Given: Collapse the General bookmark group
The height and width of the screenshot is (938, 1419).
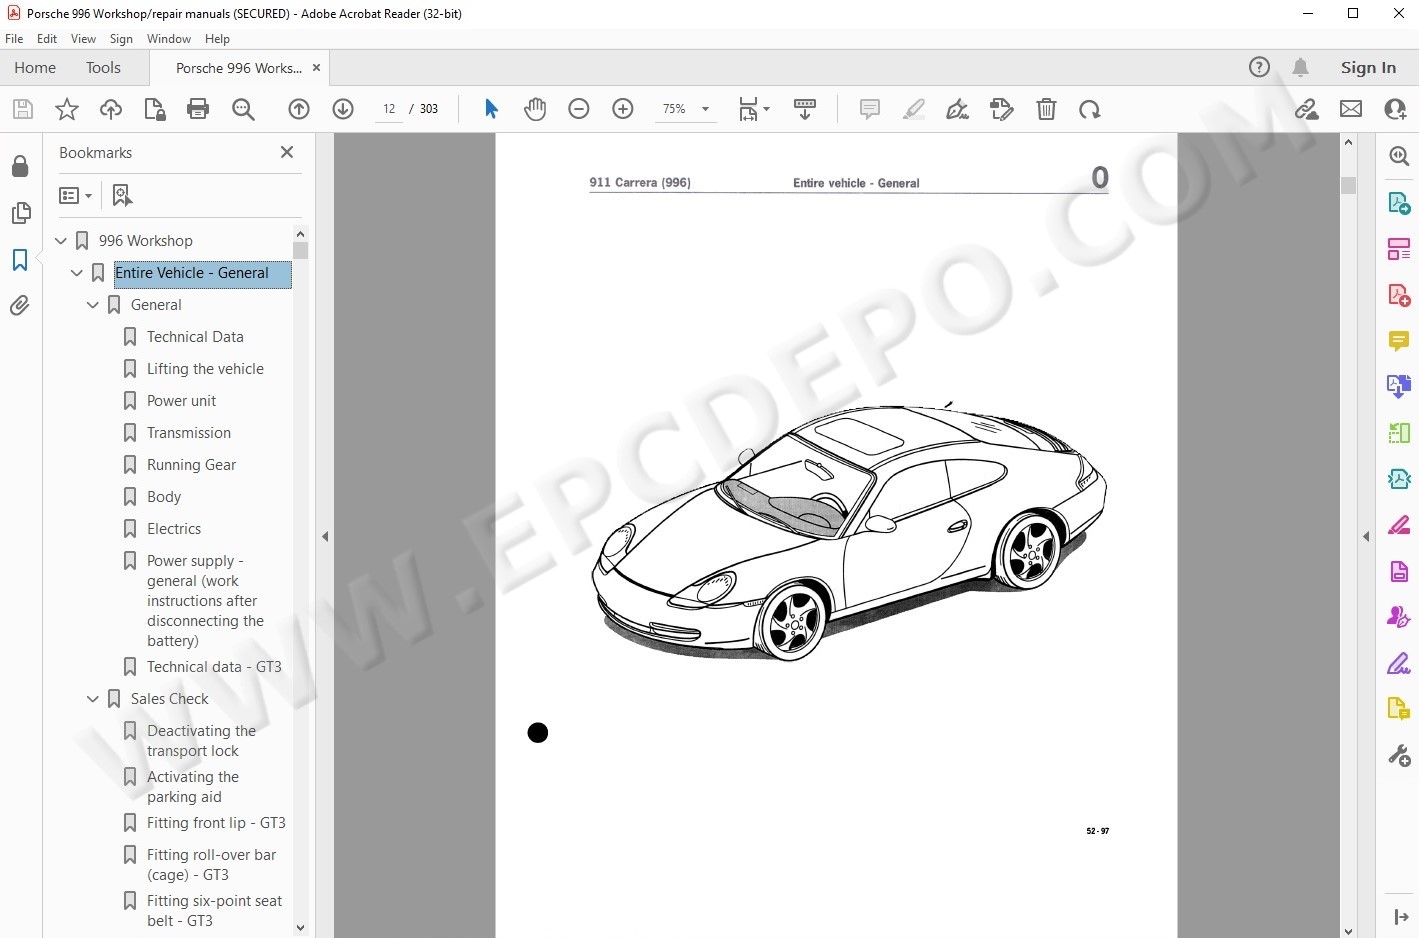Looking at the screenshot, I should (93, 305).
